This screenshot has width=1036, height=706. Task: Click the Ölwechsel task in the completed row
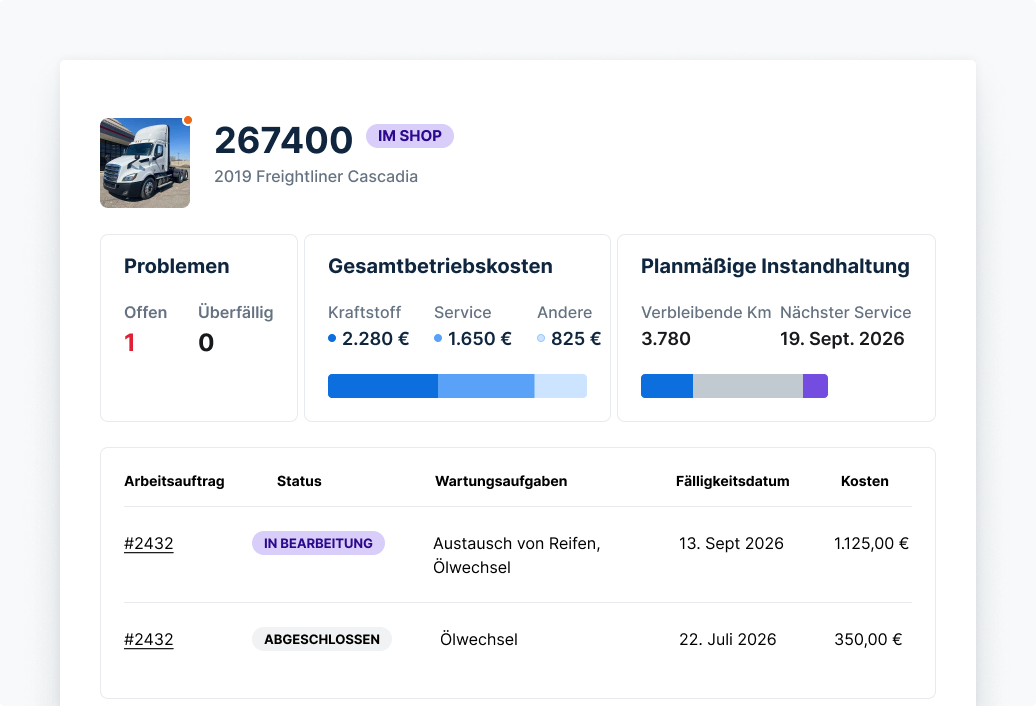(478, 639)
